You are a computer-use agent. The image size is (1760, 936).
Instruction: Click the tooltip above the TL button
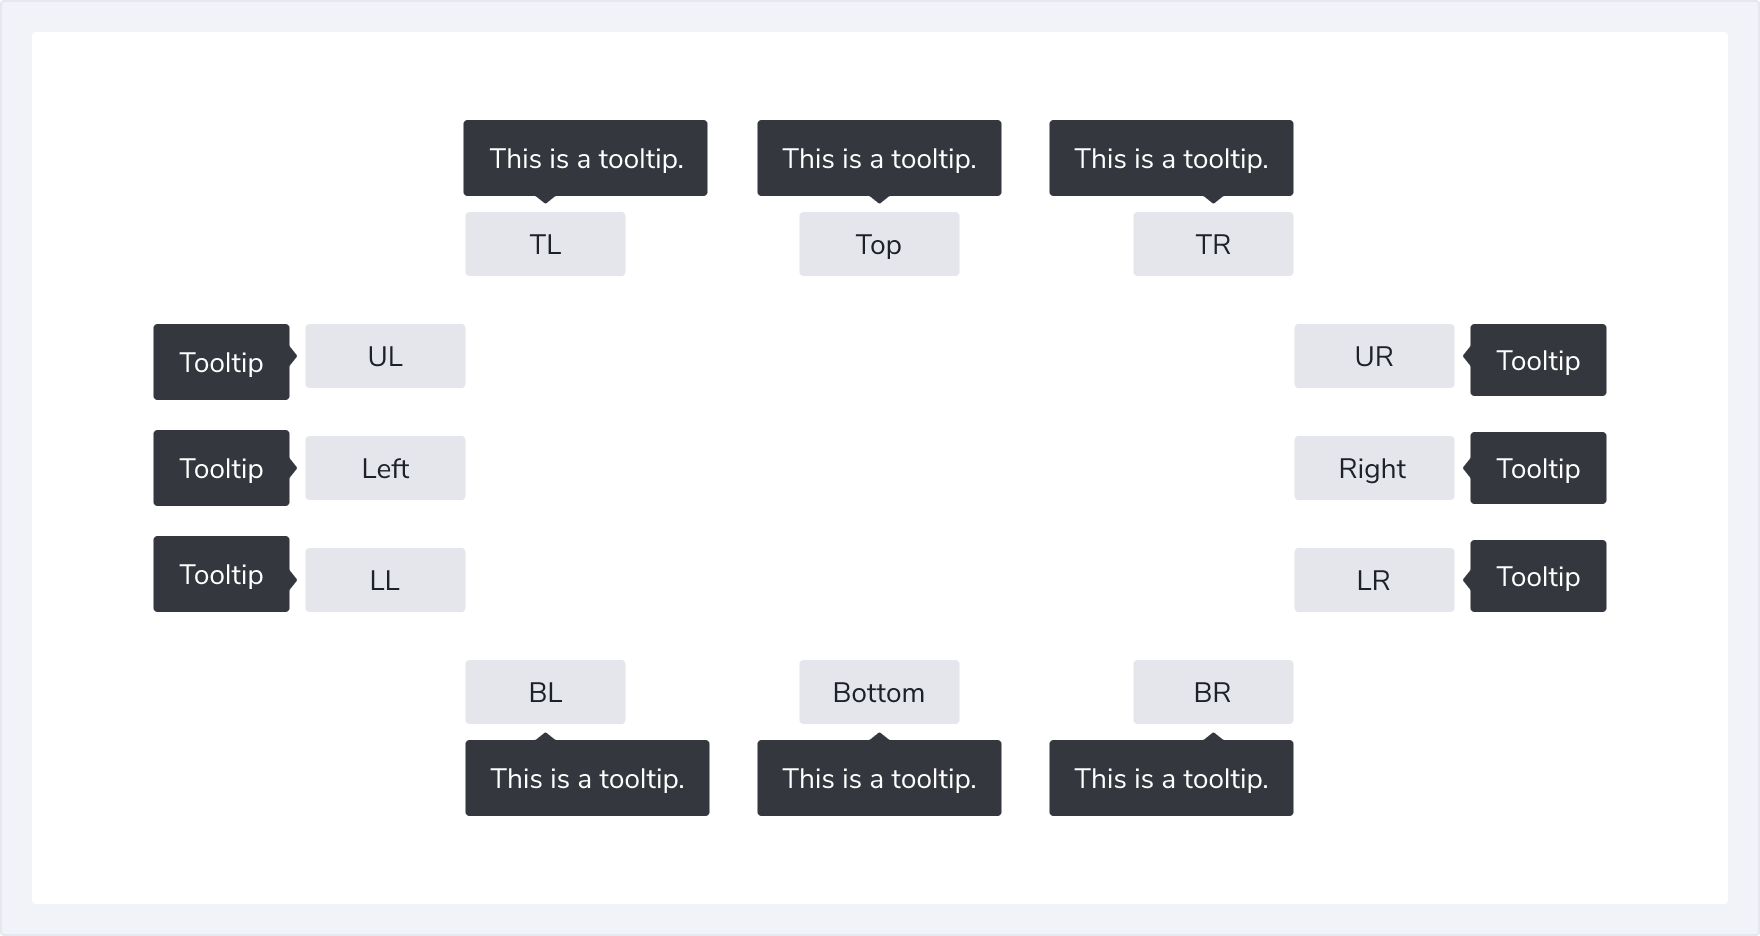(585, 158)
